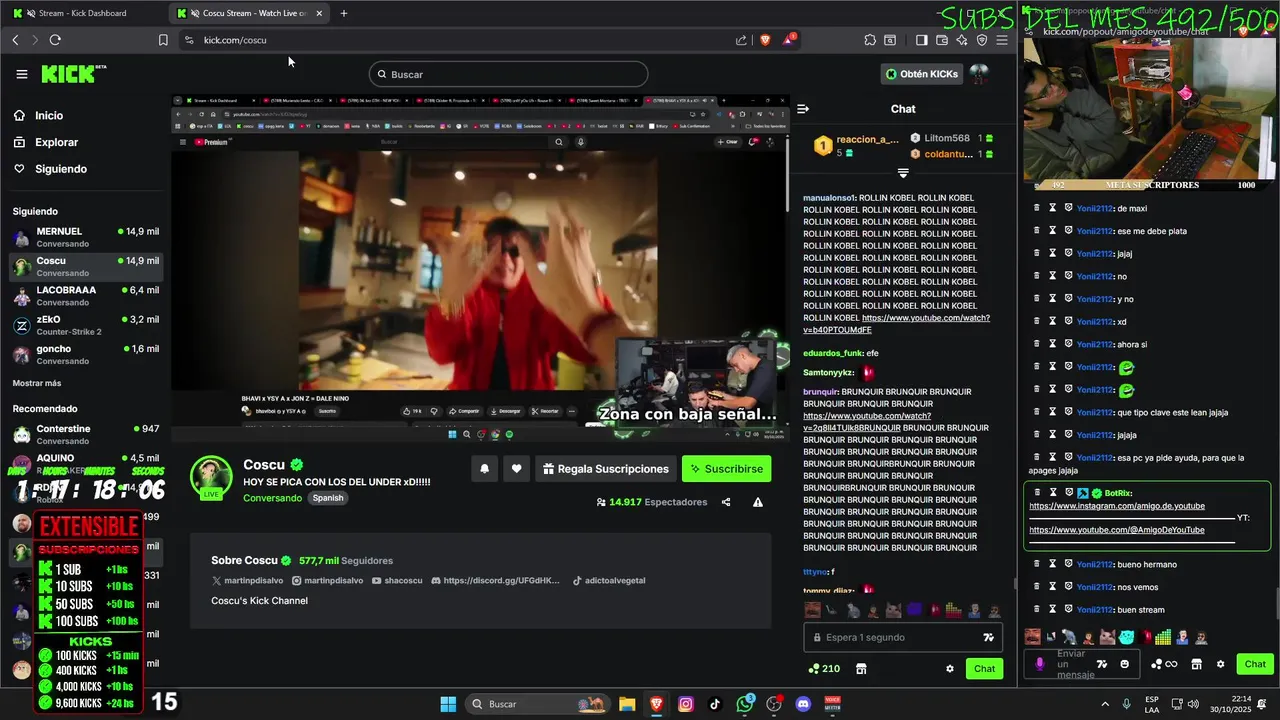Viewport: 1280px width, 720px height.
Task: Collapse the chat panel with arrow icon
Action: point(803,109)
